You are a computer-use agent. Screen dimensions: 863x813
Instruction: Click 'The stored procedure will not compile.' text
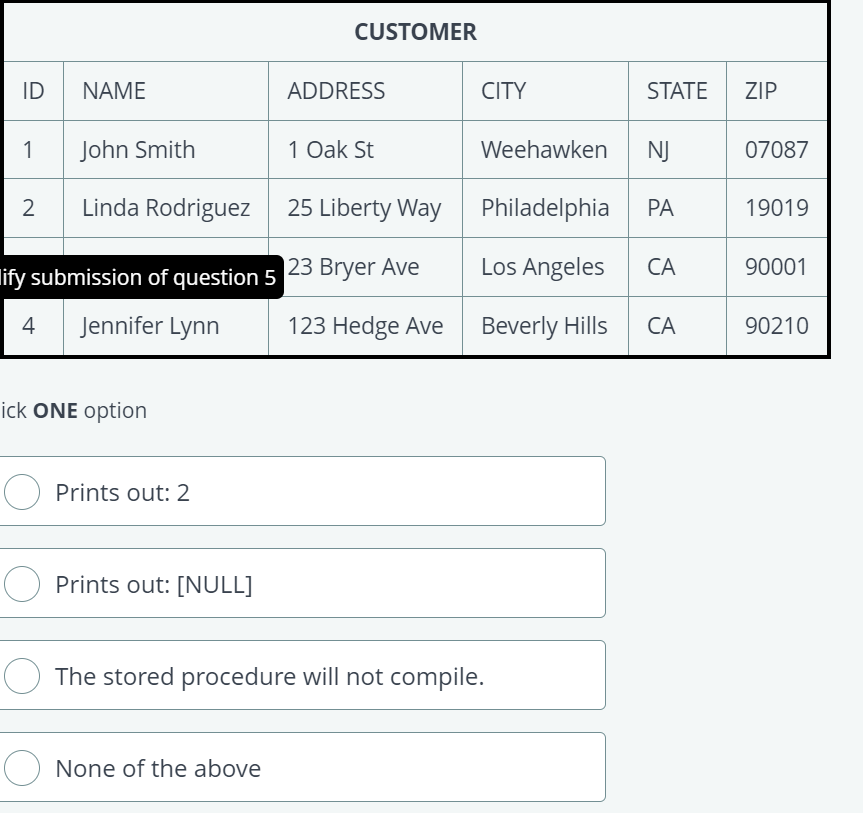[270, 676]
